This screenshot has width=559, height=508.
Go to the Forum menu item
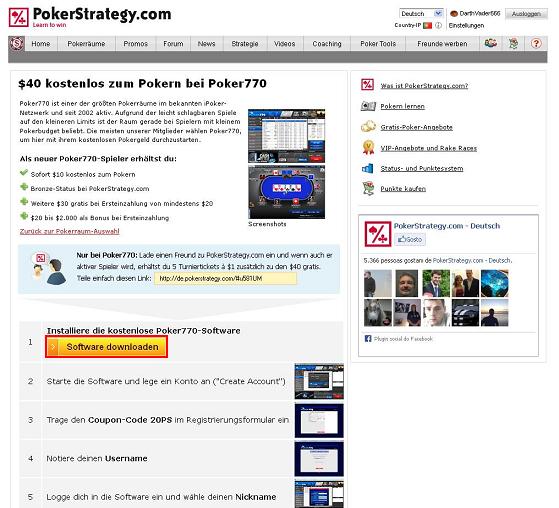click(x=173, y=43)
